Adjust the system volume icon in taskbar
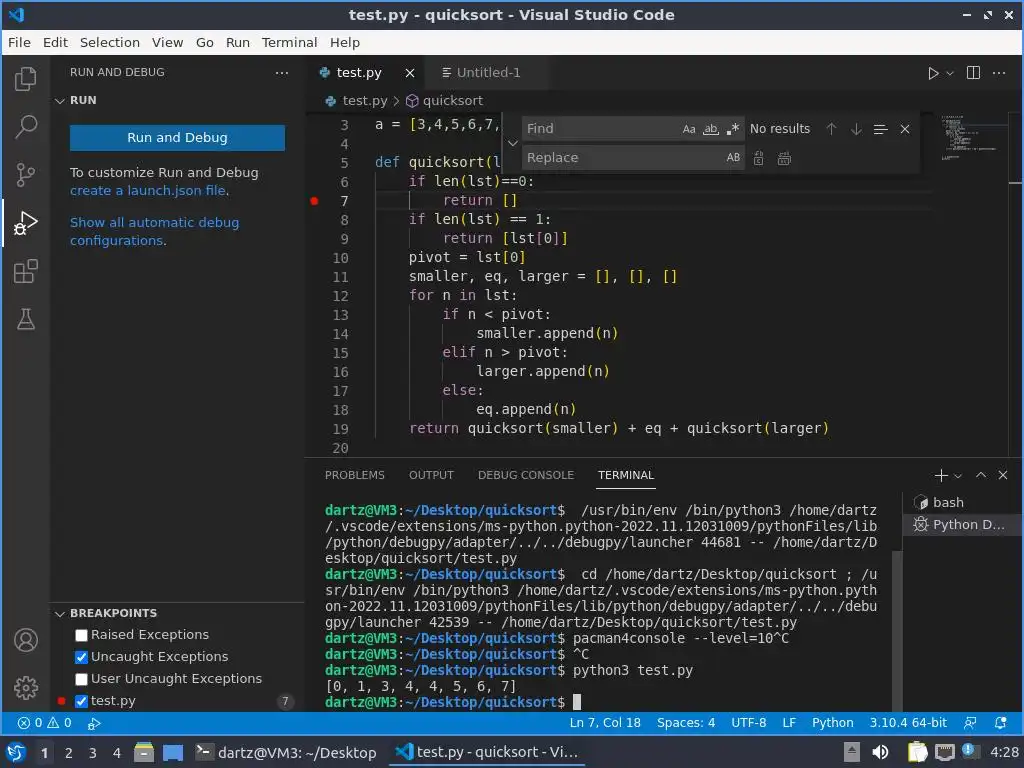The image size is (1024, 768). click(x=880, y=752)
